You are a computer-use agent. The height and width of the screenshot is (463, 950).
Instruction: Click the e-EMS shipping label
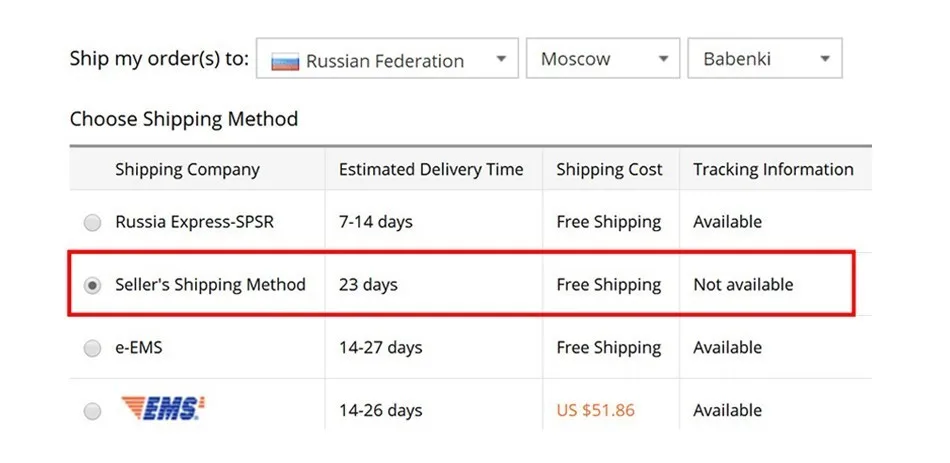(139, 348)
